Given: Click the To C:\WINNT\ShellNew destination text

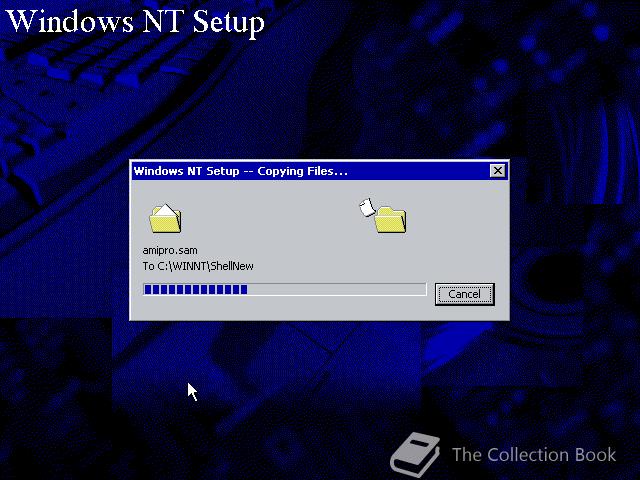Looking at the screenshot, I should [x=198, y=266].
